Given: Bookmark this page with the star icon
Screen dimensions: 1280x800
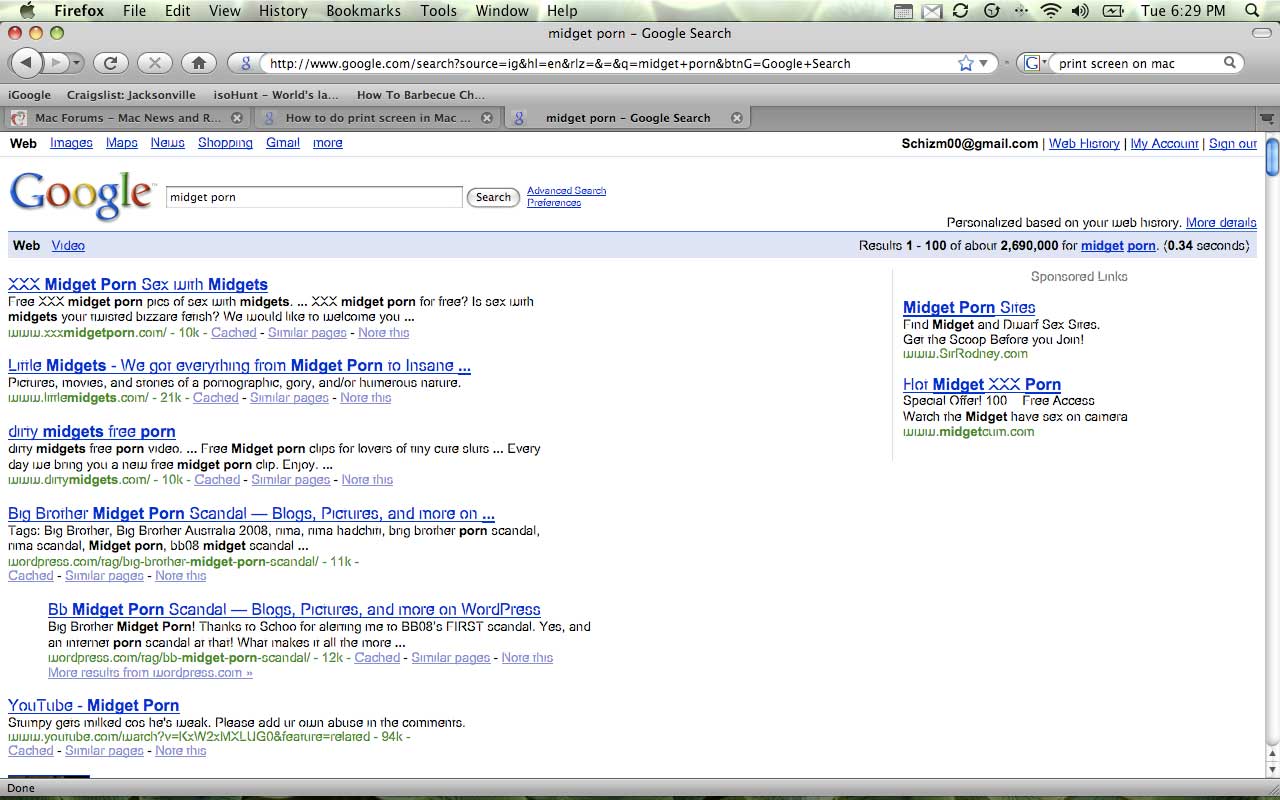Looking at the screenshot, I should (965, 63).
